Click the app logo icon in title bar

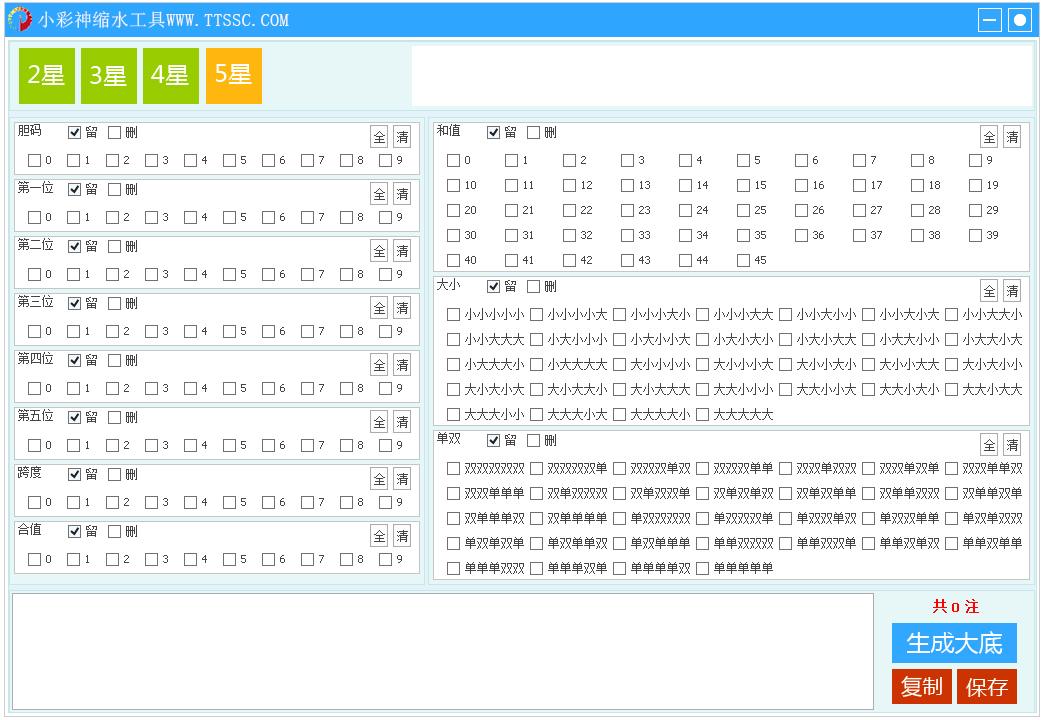(x=19, y=19)
